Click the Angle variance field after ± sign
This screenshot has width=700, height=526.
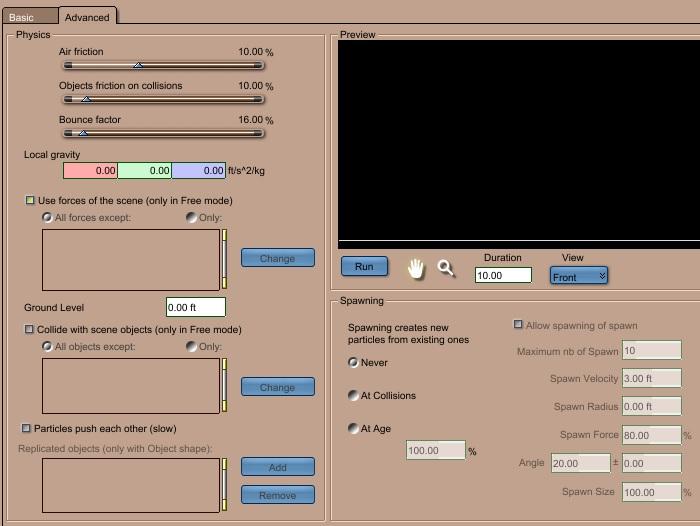point(652,463)
